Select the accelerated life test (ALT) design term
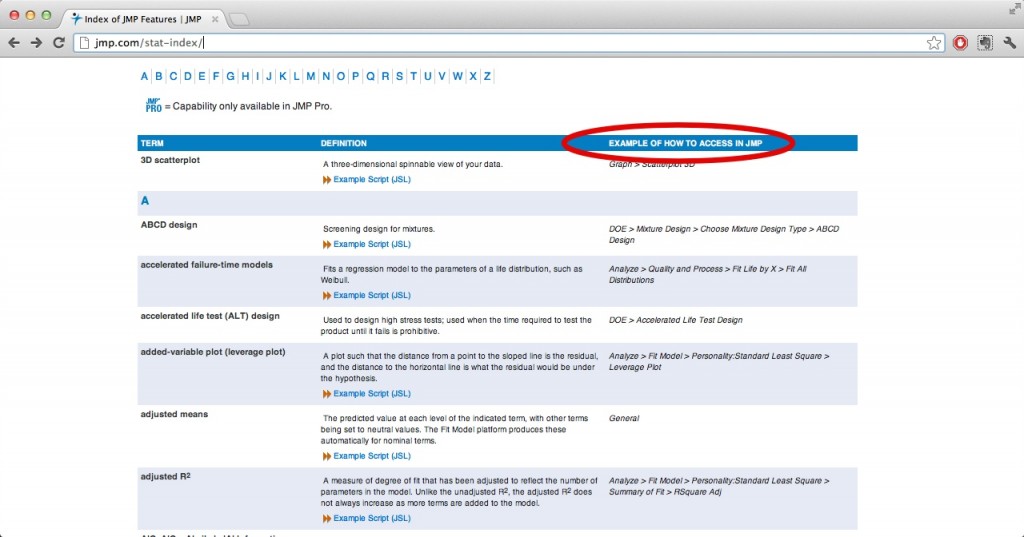 click(210, 316)
